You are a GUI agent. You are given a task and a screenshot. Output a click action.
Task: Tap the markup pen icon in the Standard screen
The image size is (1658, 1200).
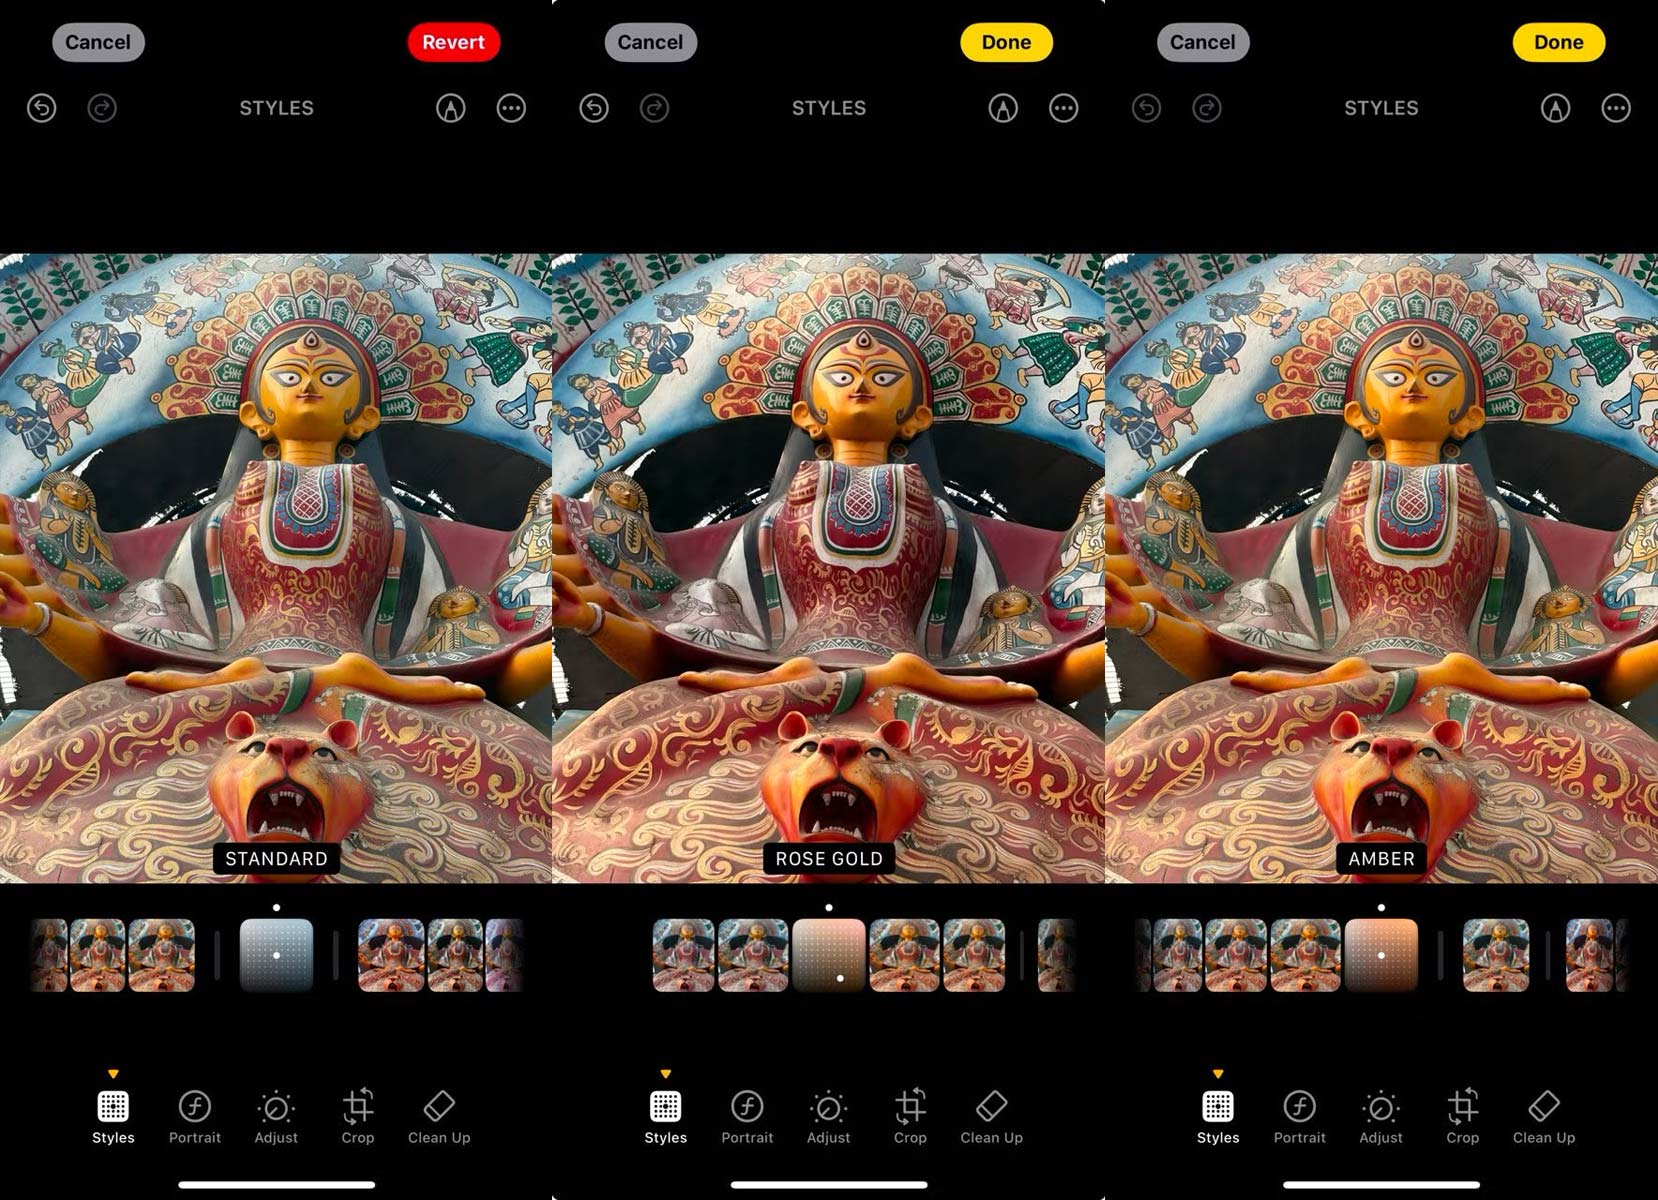pos(451,108)
